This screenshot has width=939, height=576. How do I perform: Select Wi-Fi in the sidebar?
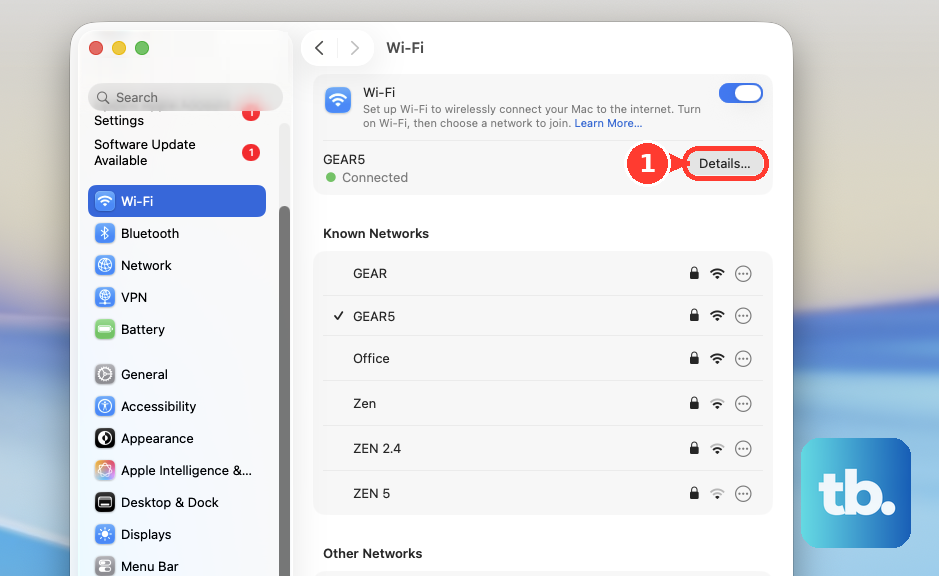pyautogui.click(x=177, y=201)
